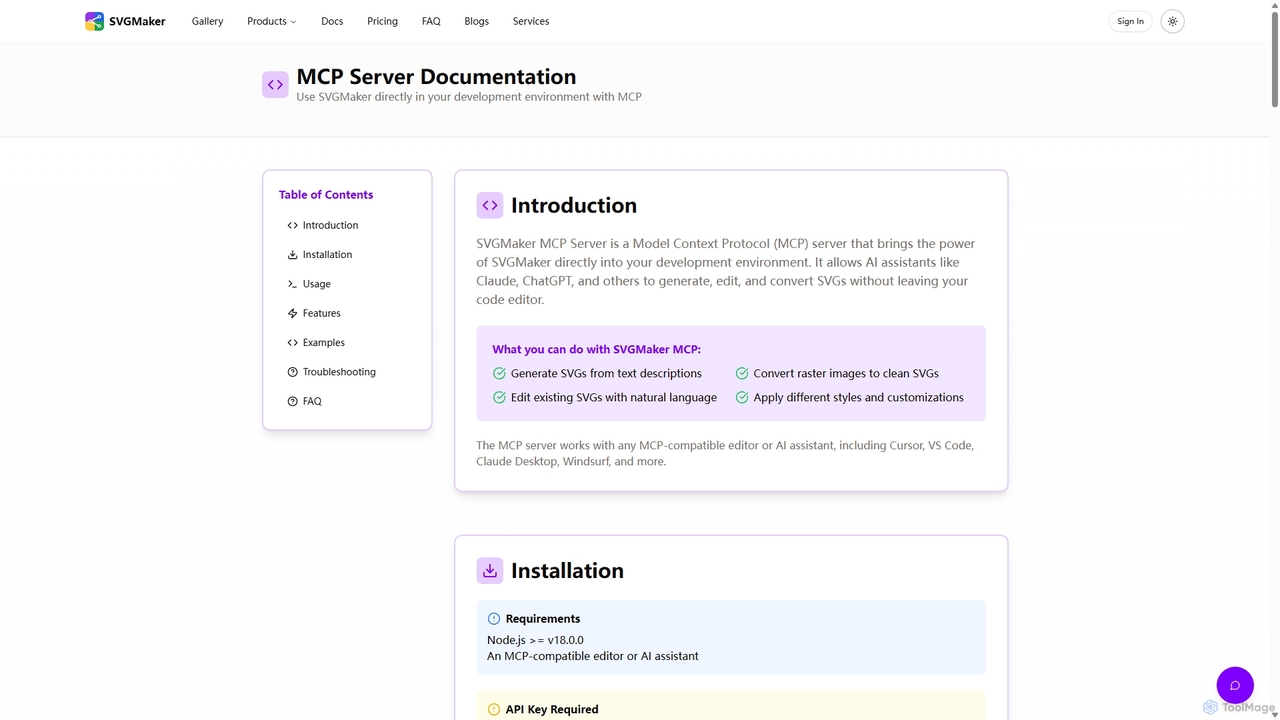Click the Installation section heading

click(567, 571)
